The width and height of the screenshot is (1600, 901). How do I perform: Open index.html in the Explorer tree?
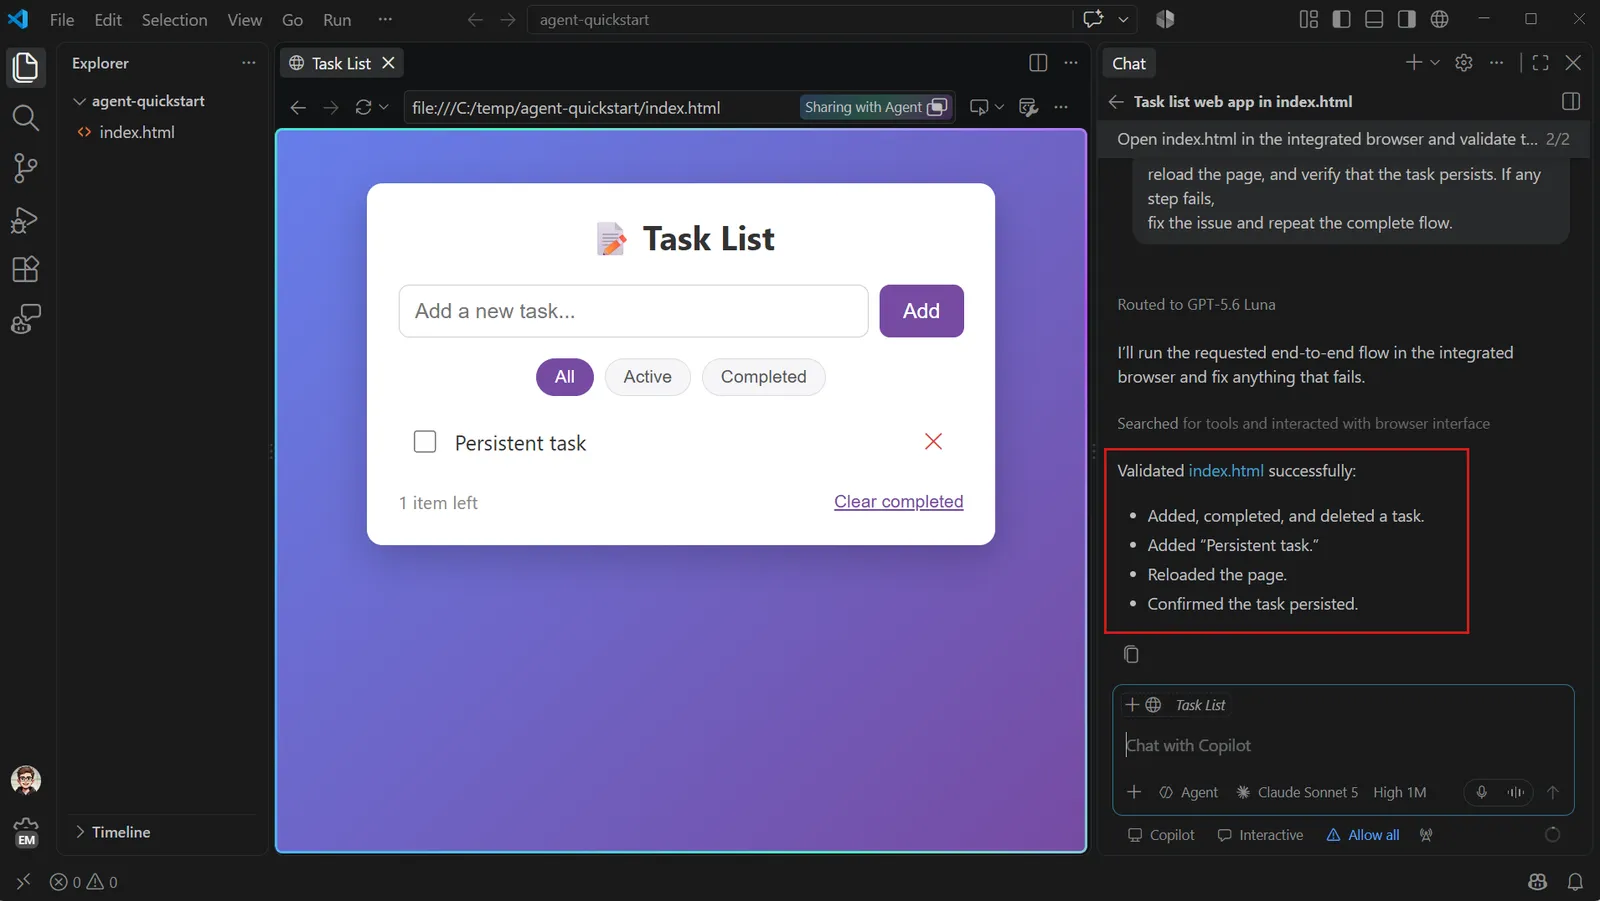pyautogui.click(x=137, y=132)
